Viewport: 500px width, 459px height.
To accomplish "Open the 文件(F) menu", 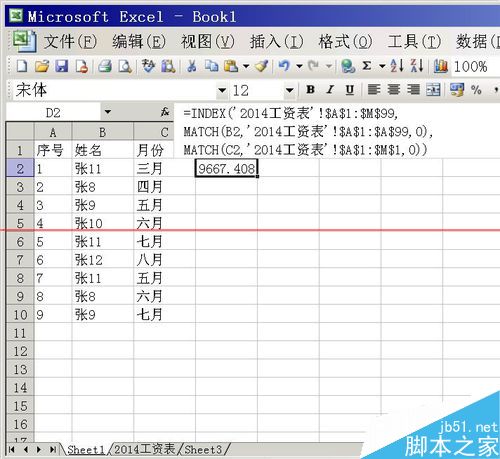I will 70,42.
